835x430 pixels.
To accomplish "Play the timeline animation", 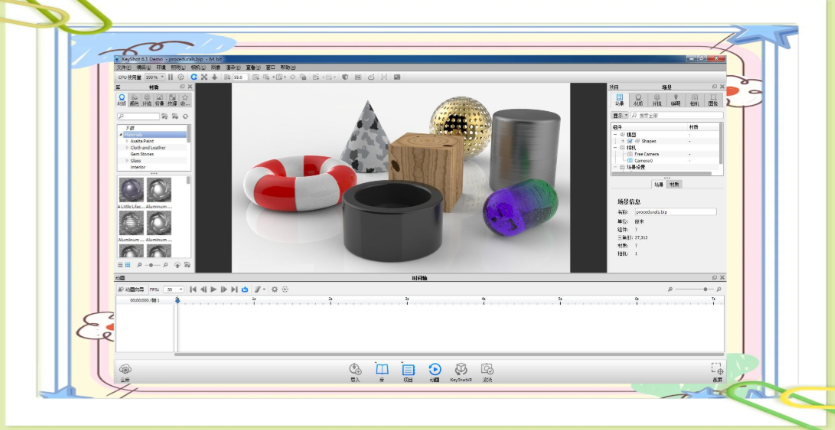I will click(x=214, y=289).
